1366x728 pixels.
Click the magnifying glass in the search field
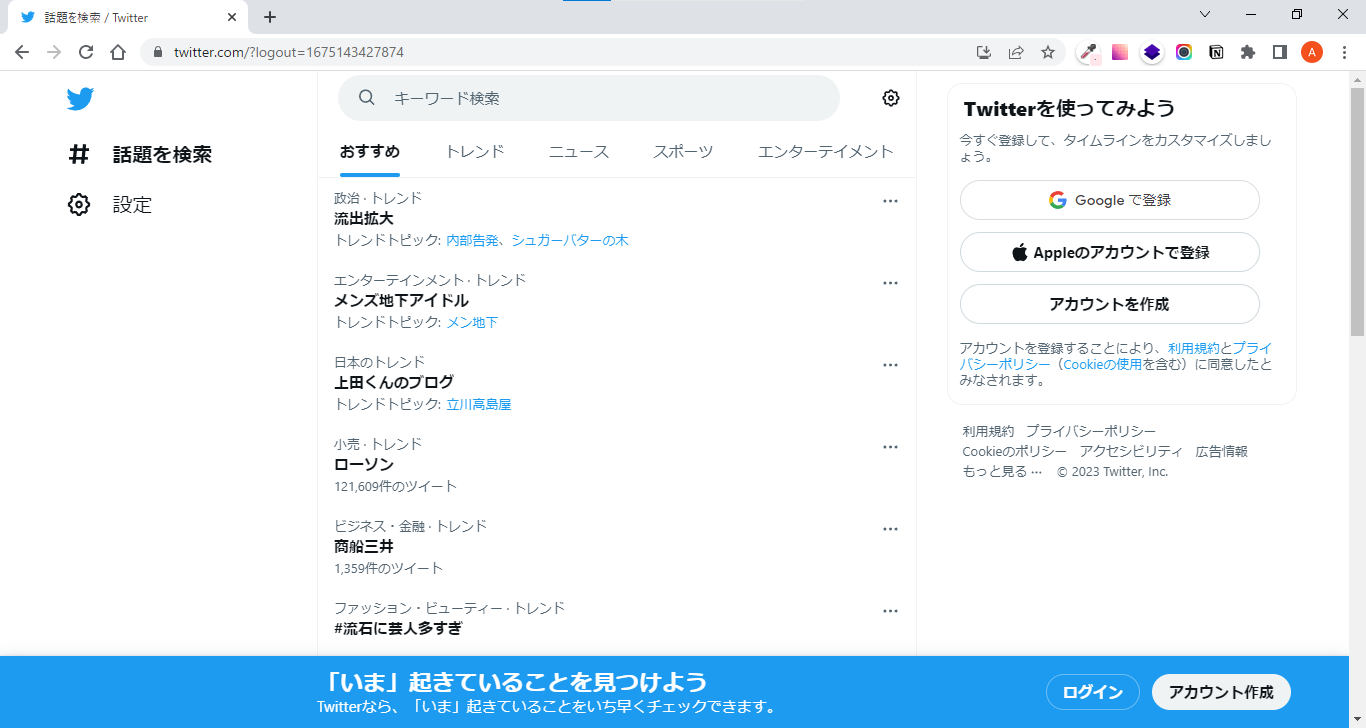[x=366, y=97]
